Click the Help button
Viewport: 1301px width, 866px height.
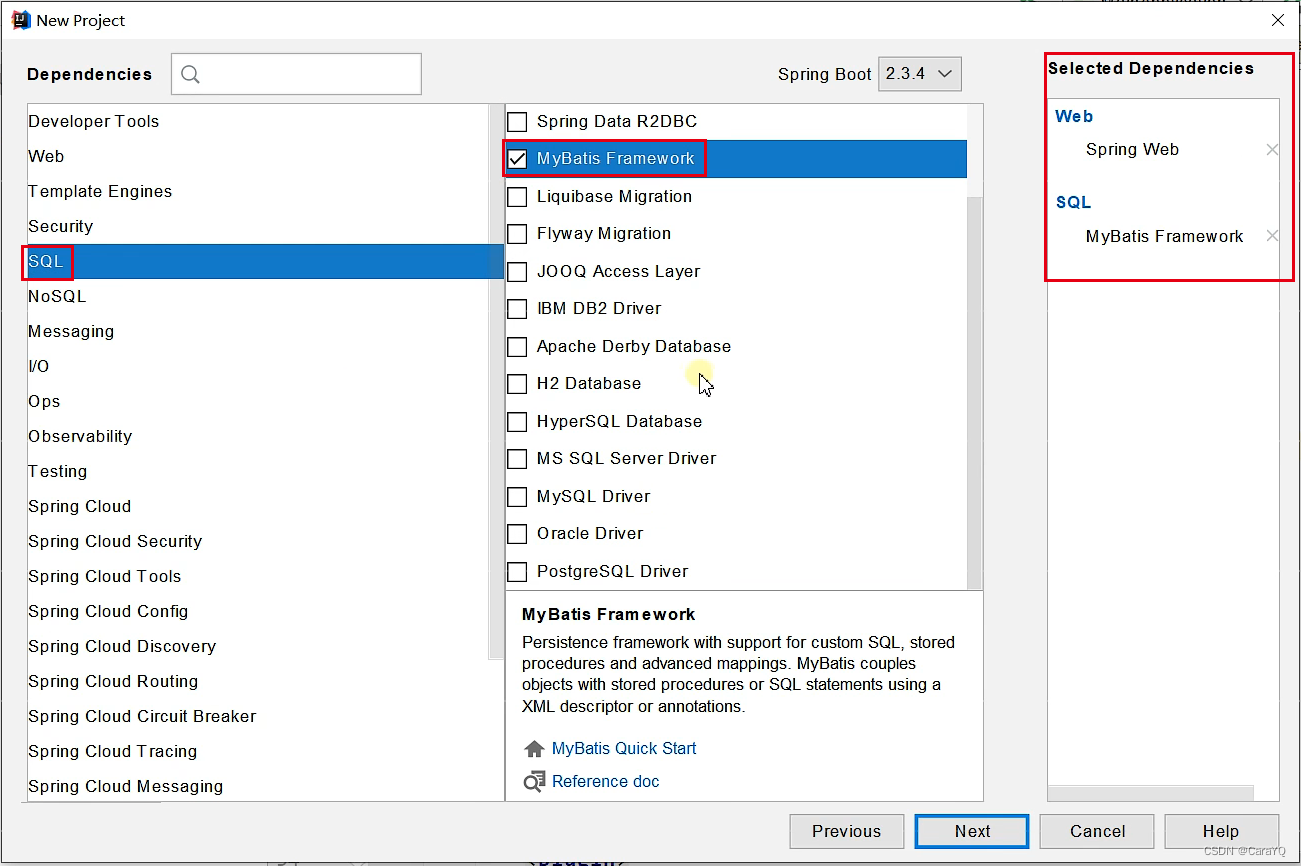(1221, 832)
